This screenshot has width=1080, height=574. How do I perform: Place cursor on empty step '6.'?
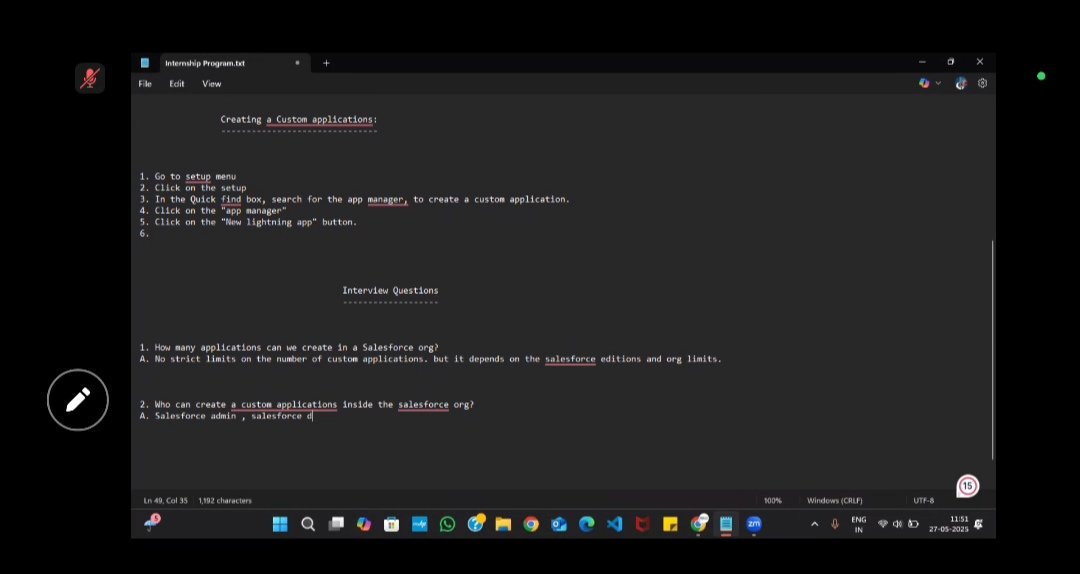144,233
